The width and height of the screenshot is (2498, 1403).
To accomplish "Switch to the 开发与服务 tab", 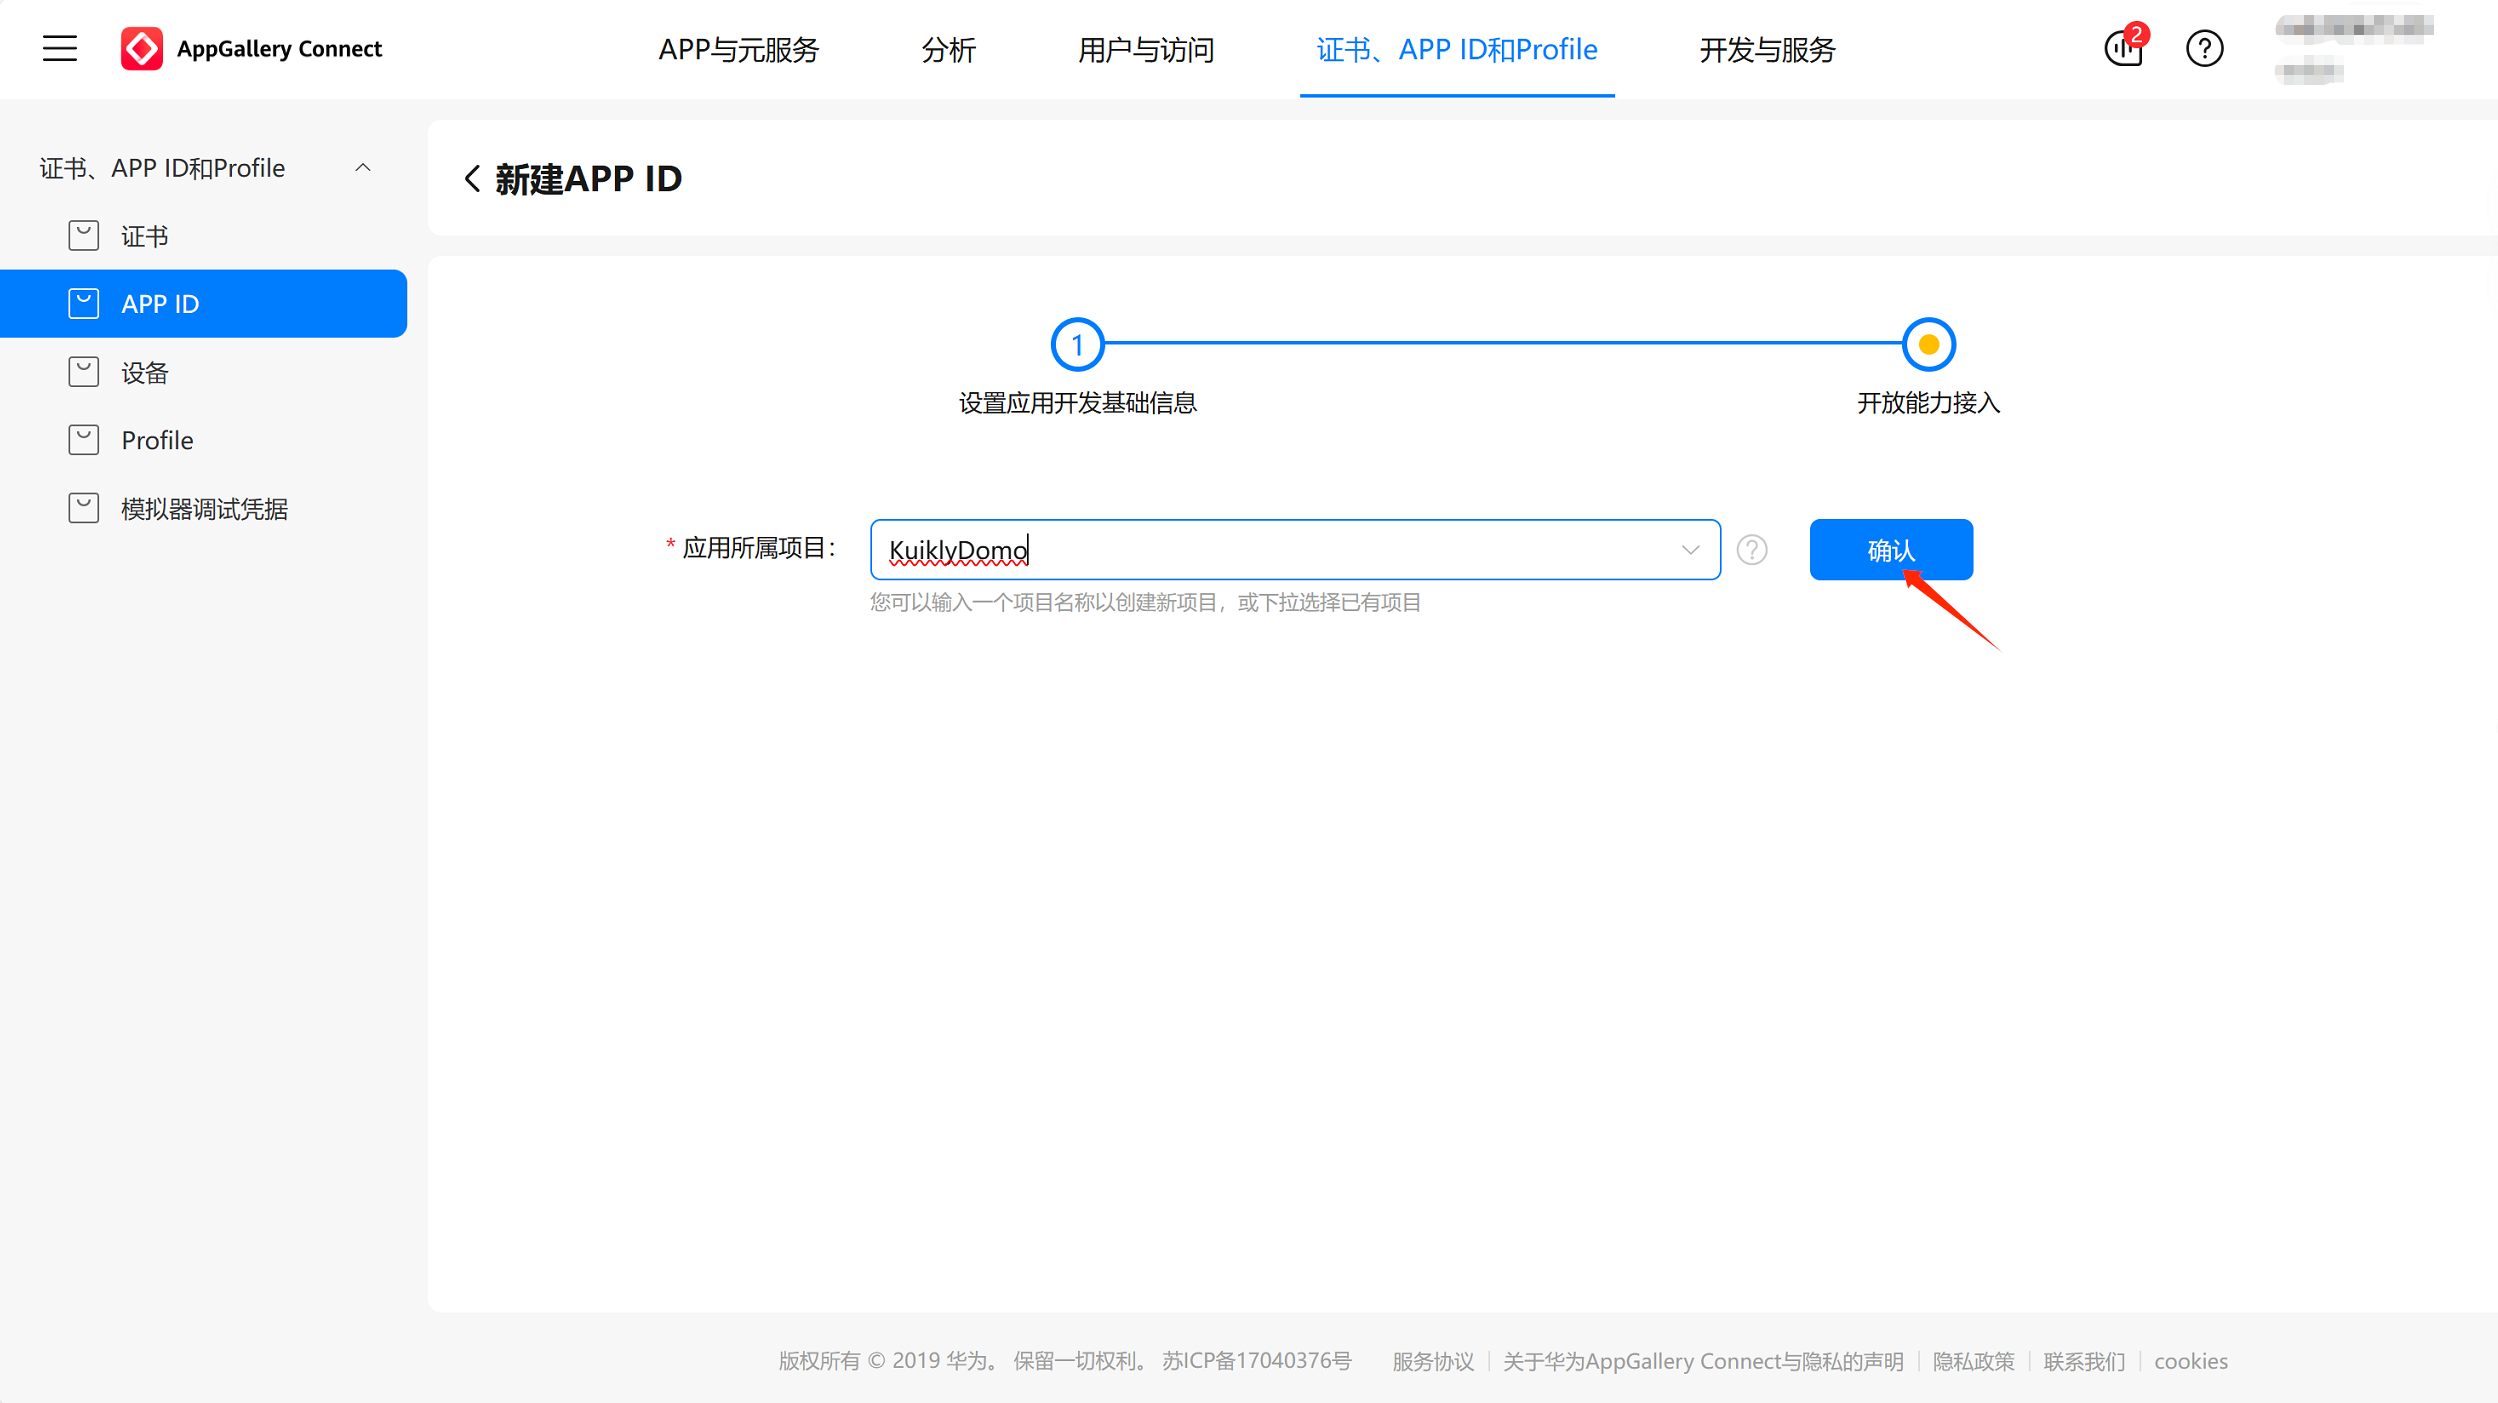I will click(1767, 49).
